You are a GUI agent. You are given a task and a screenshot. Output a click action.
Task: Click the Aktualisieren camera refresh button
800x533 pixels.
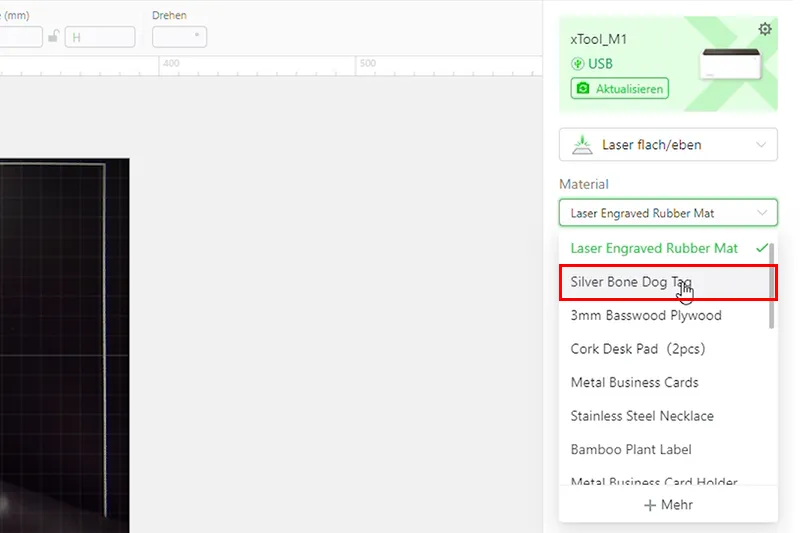(619, 89)
